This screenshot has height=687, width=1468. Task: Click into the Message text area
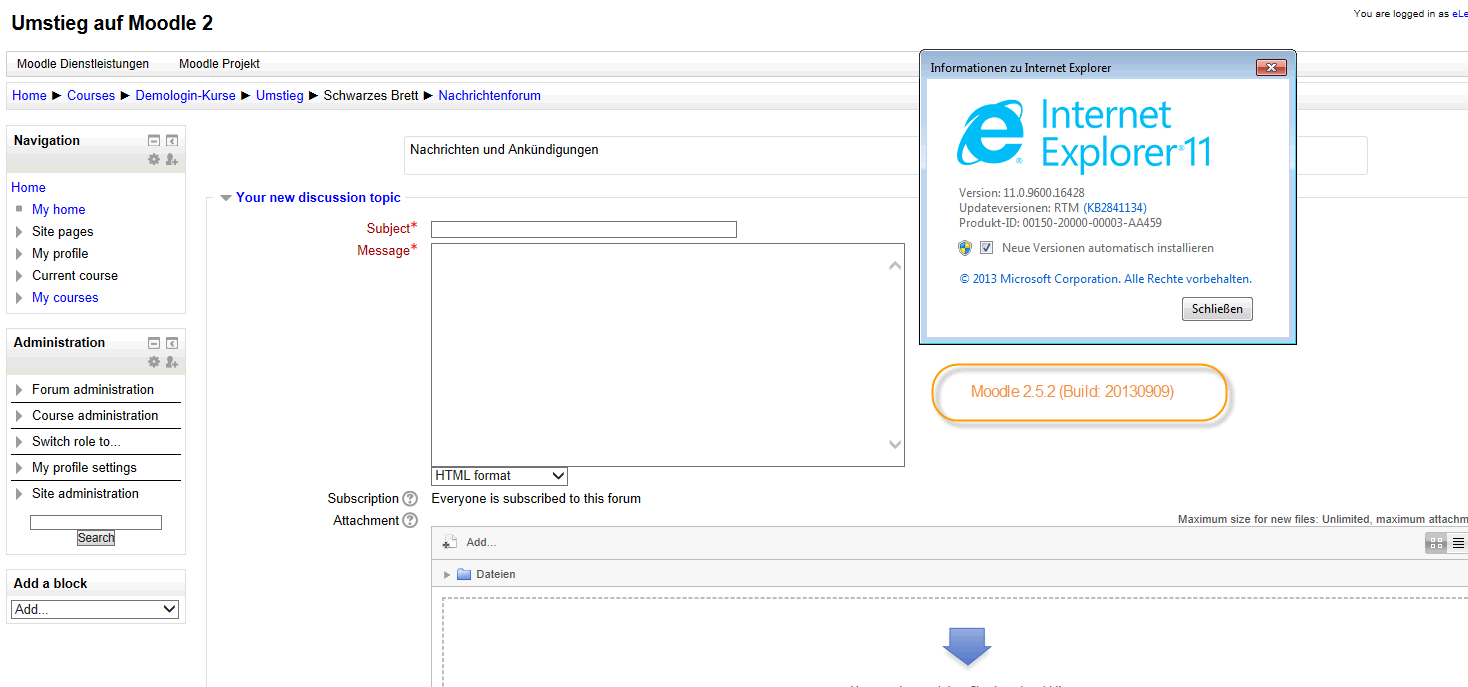click(x=660, y=355)
